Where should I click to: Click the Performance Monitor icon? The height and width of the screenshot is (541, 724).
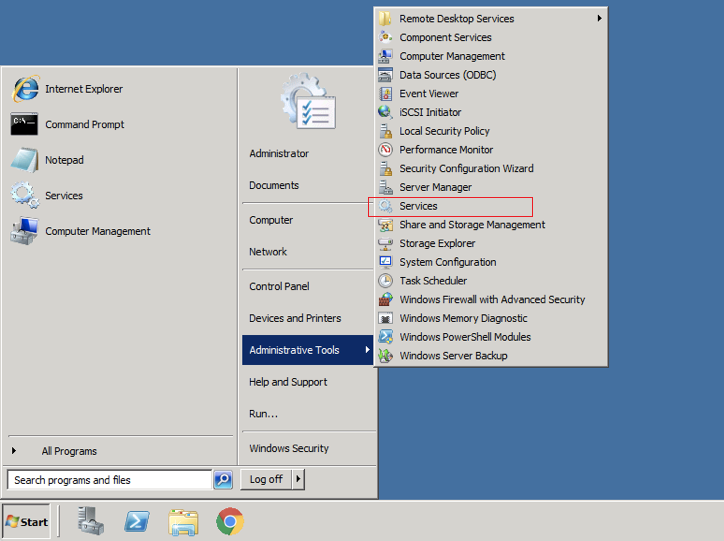(385, 150)
